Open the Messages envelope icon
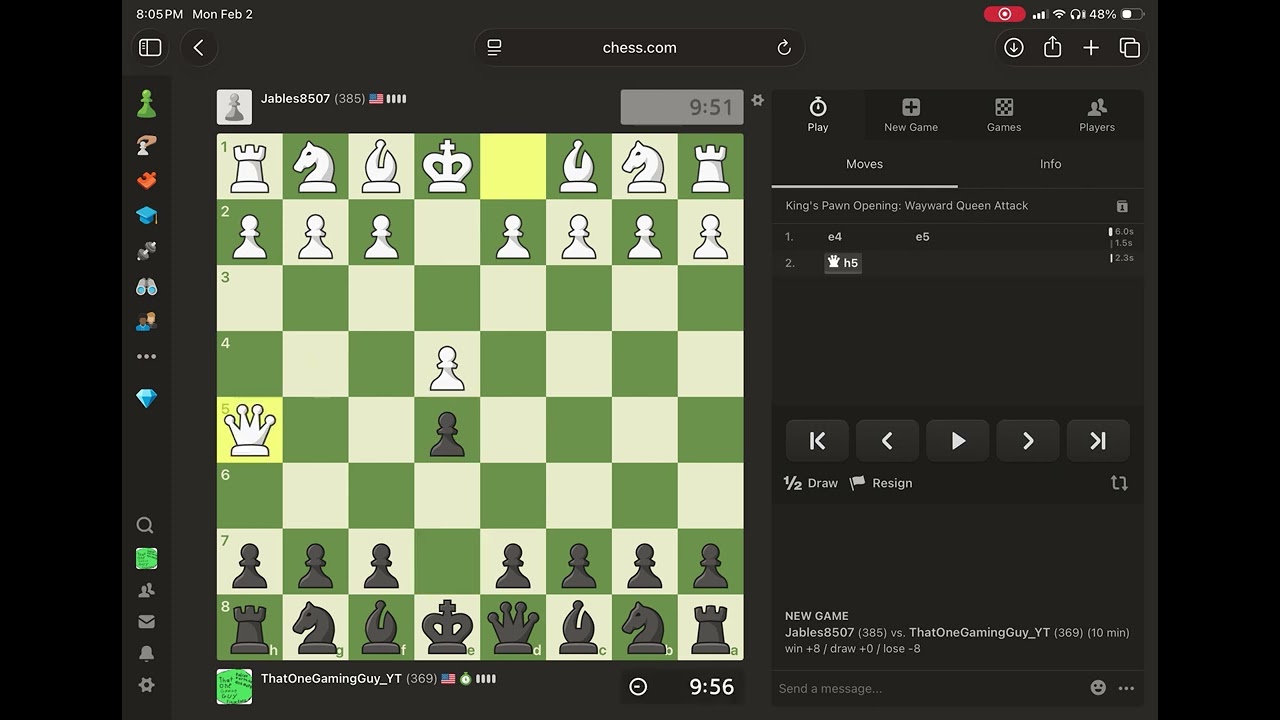 (146, 622)
